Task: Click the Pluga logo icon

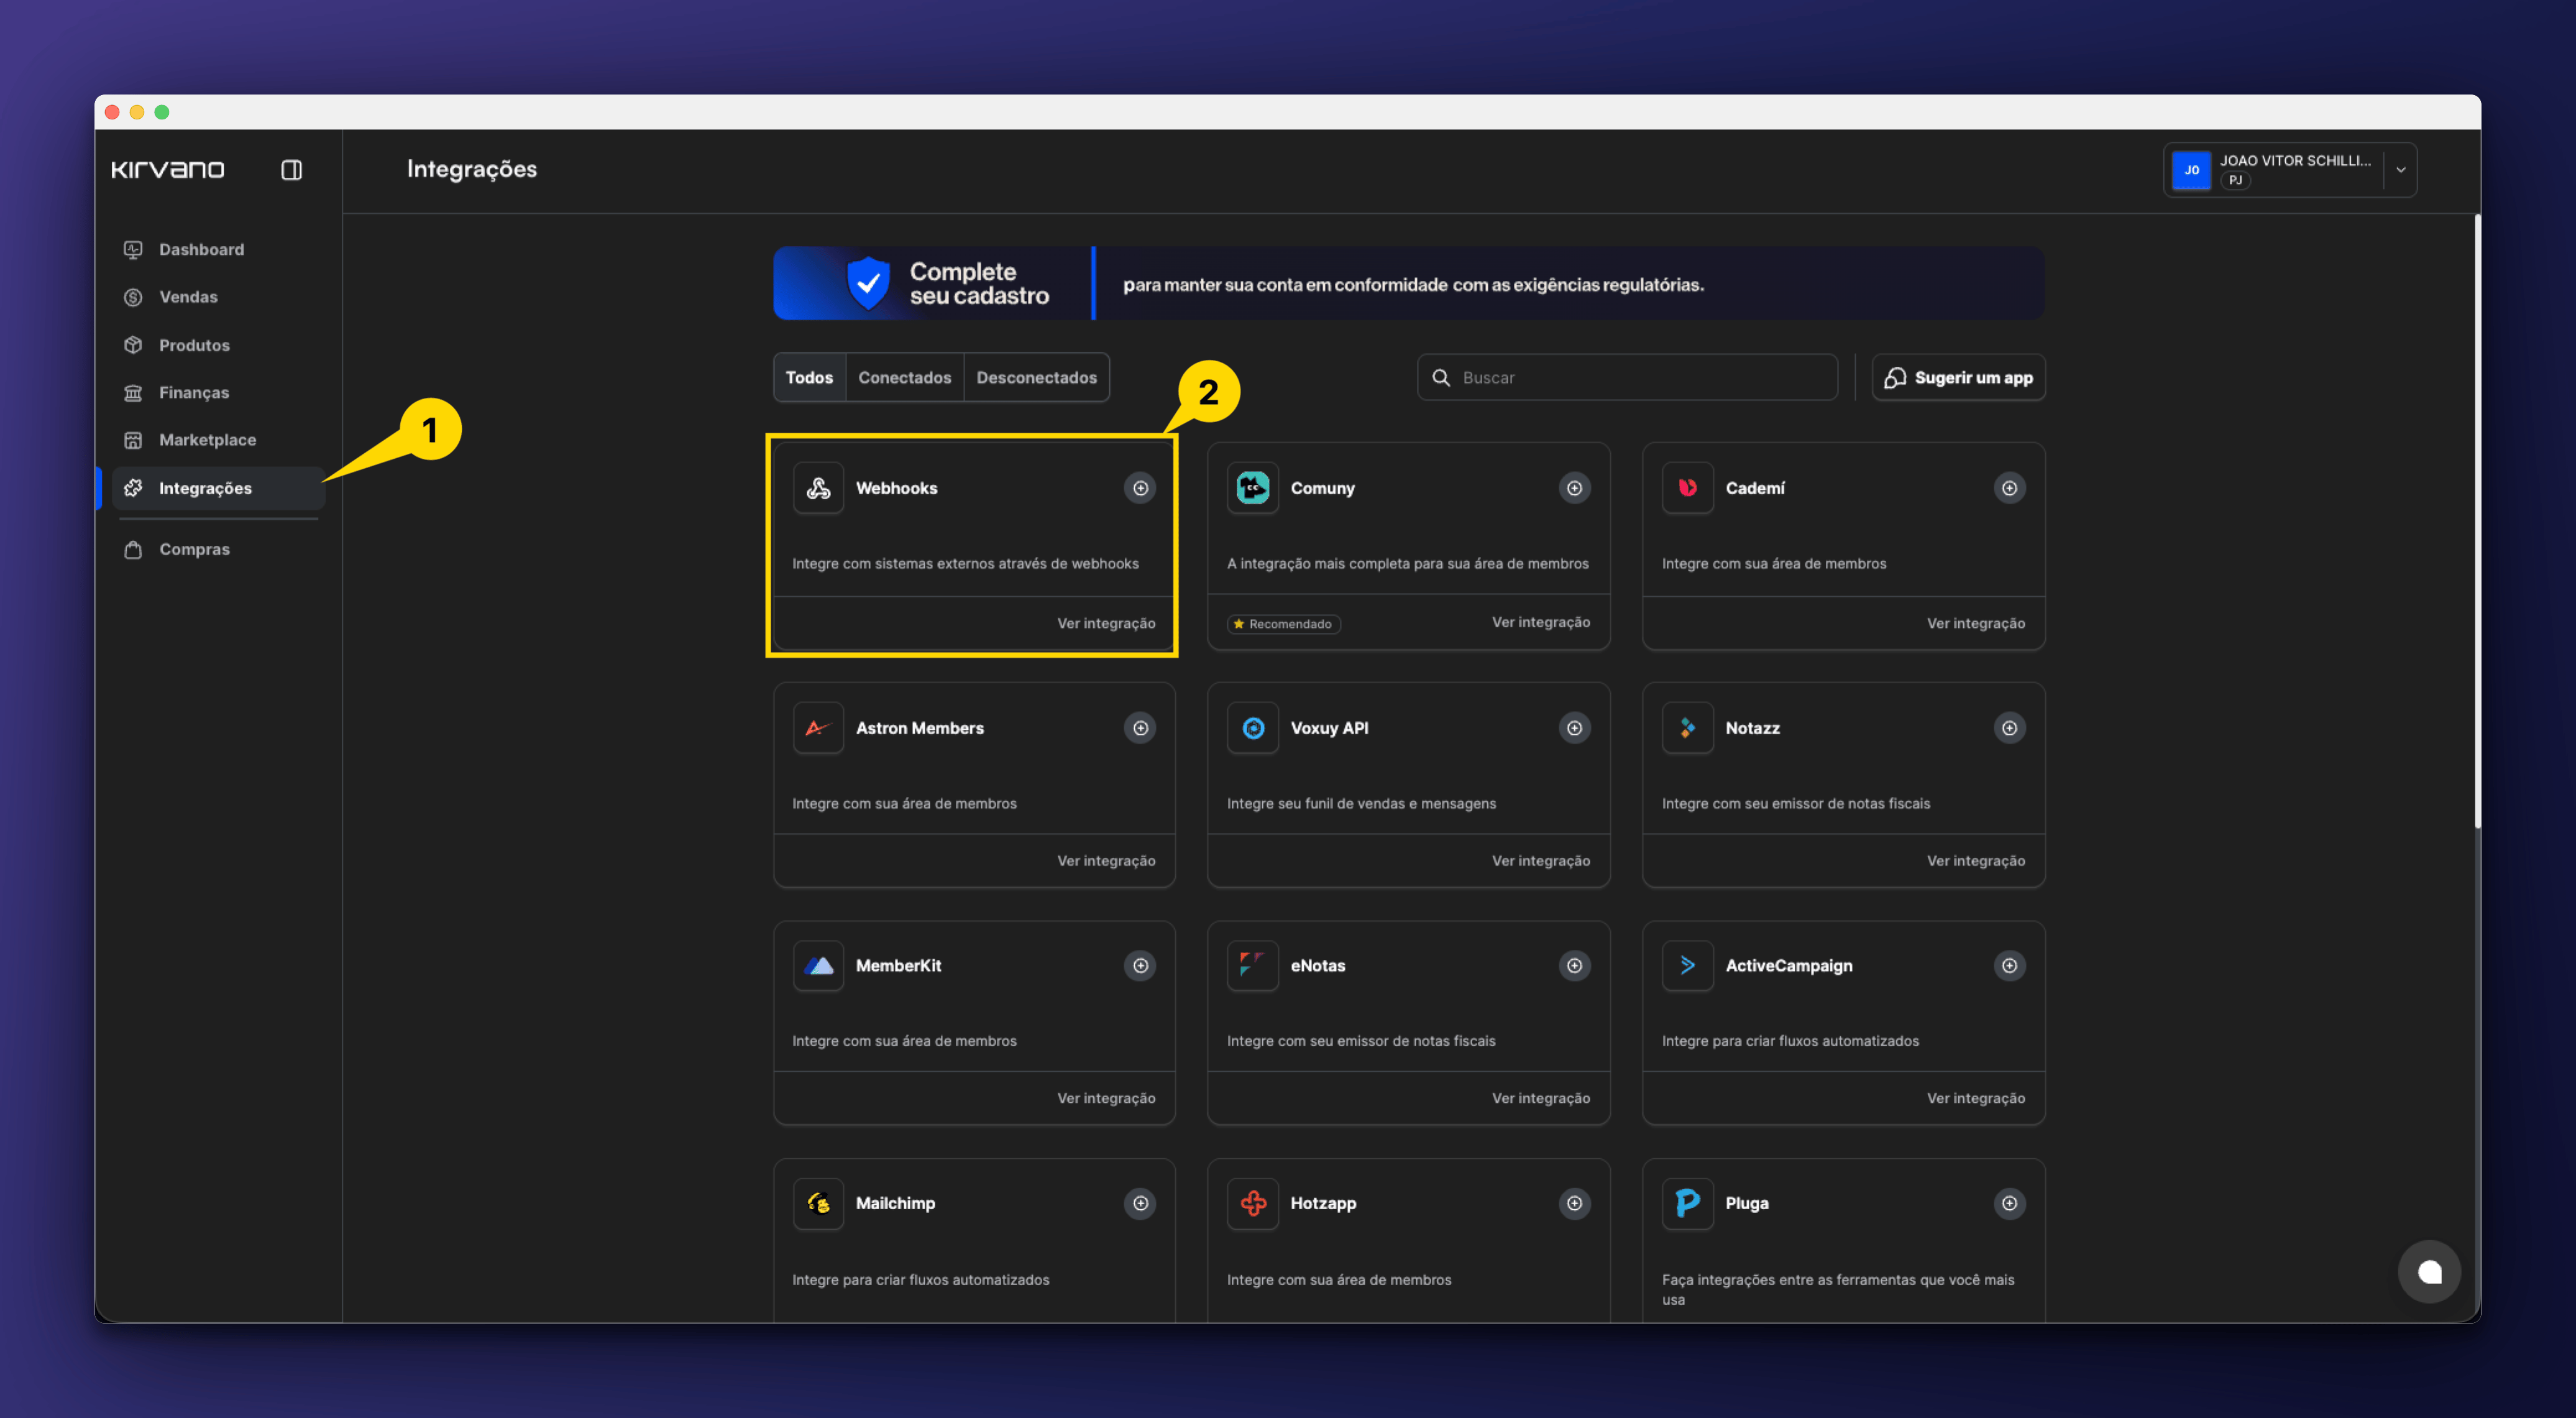Action: tap(1688, 1204)
